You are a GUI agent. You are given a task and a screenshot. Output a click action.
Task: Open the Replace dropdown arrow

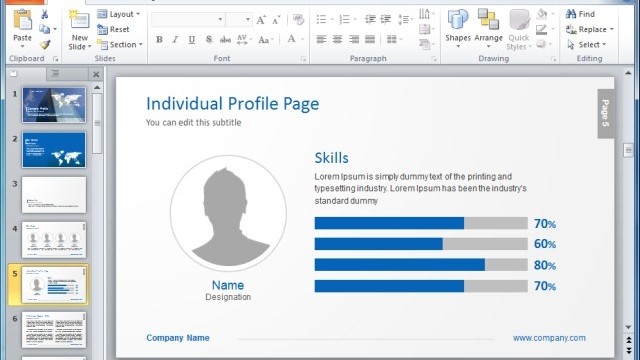(x=611, y=29)
